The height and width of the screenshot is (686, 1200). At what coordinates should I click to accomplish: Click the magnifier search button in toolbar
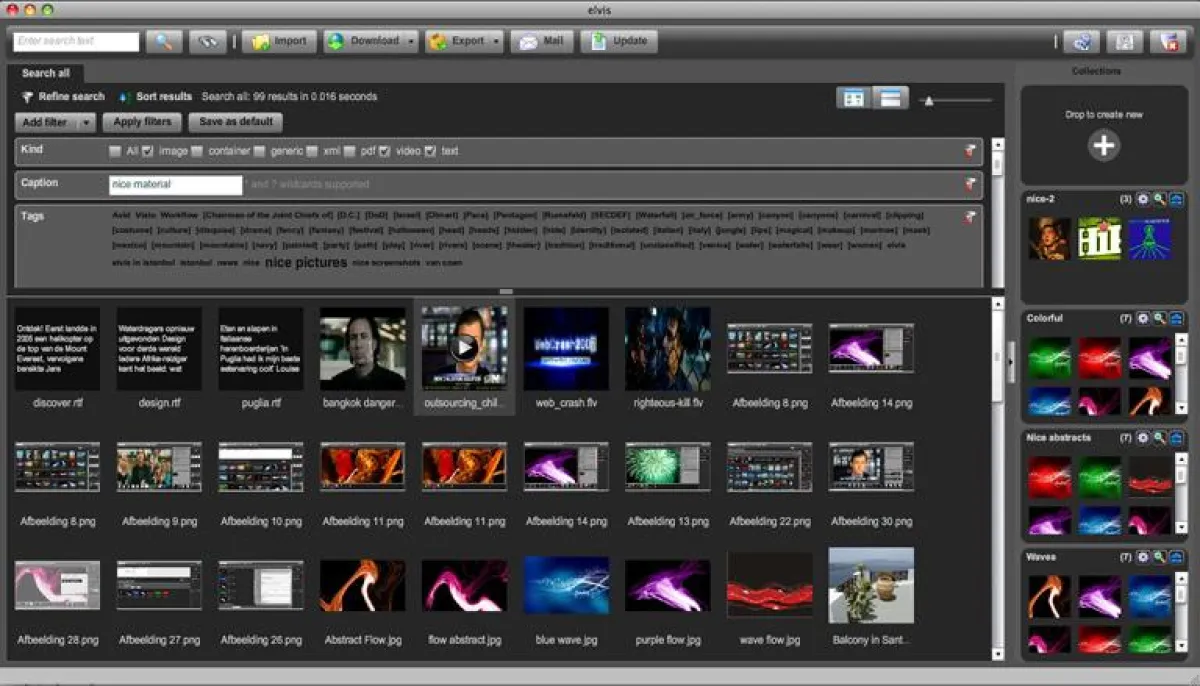[164, 42]
